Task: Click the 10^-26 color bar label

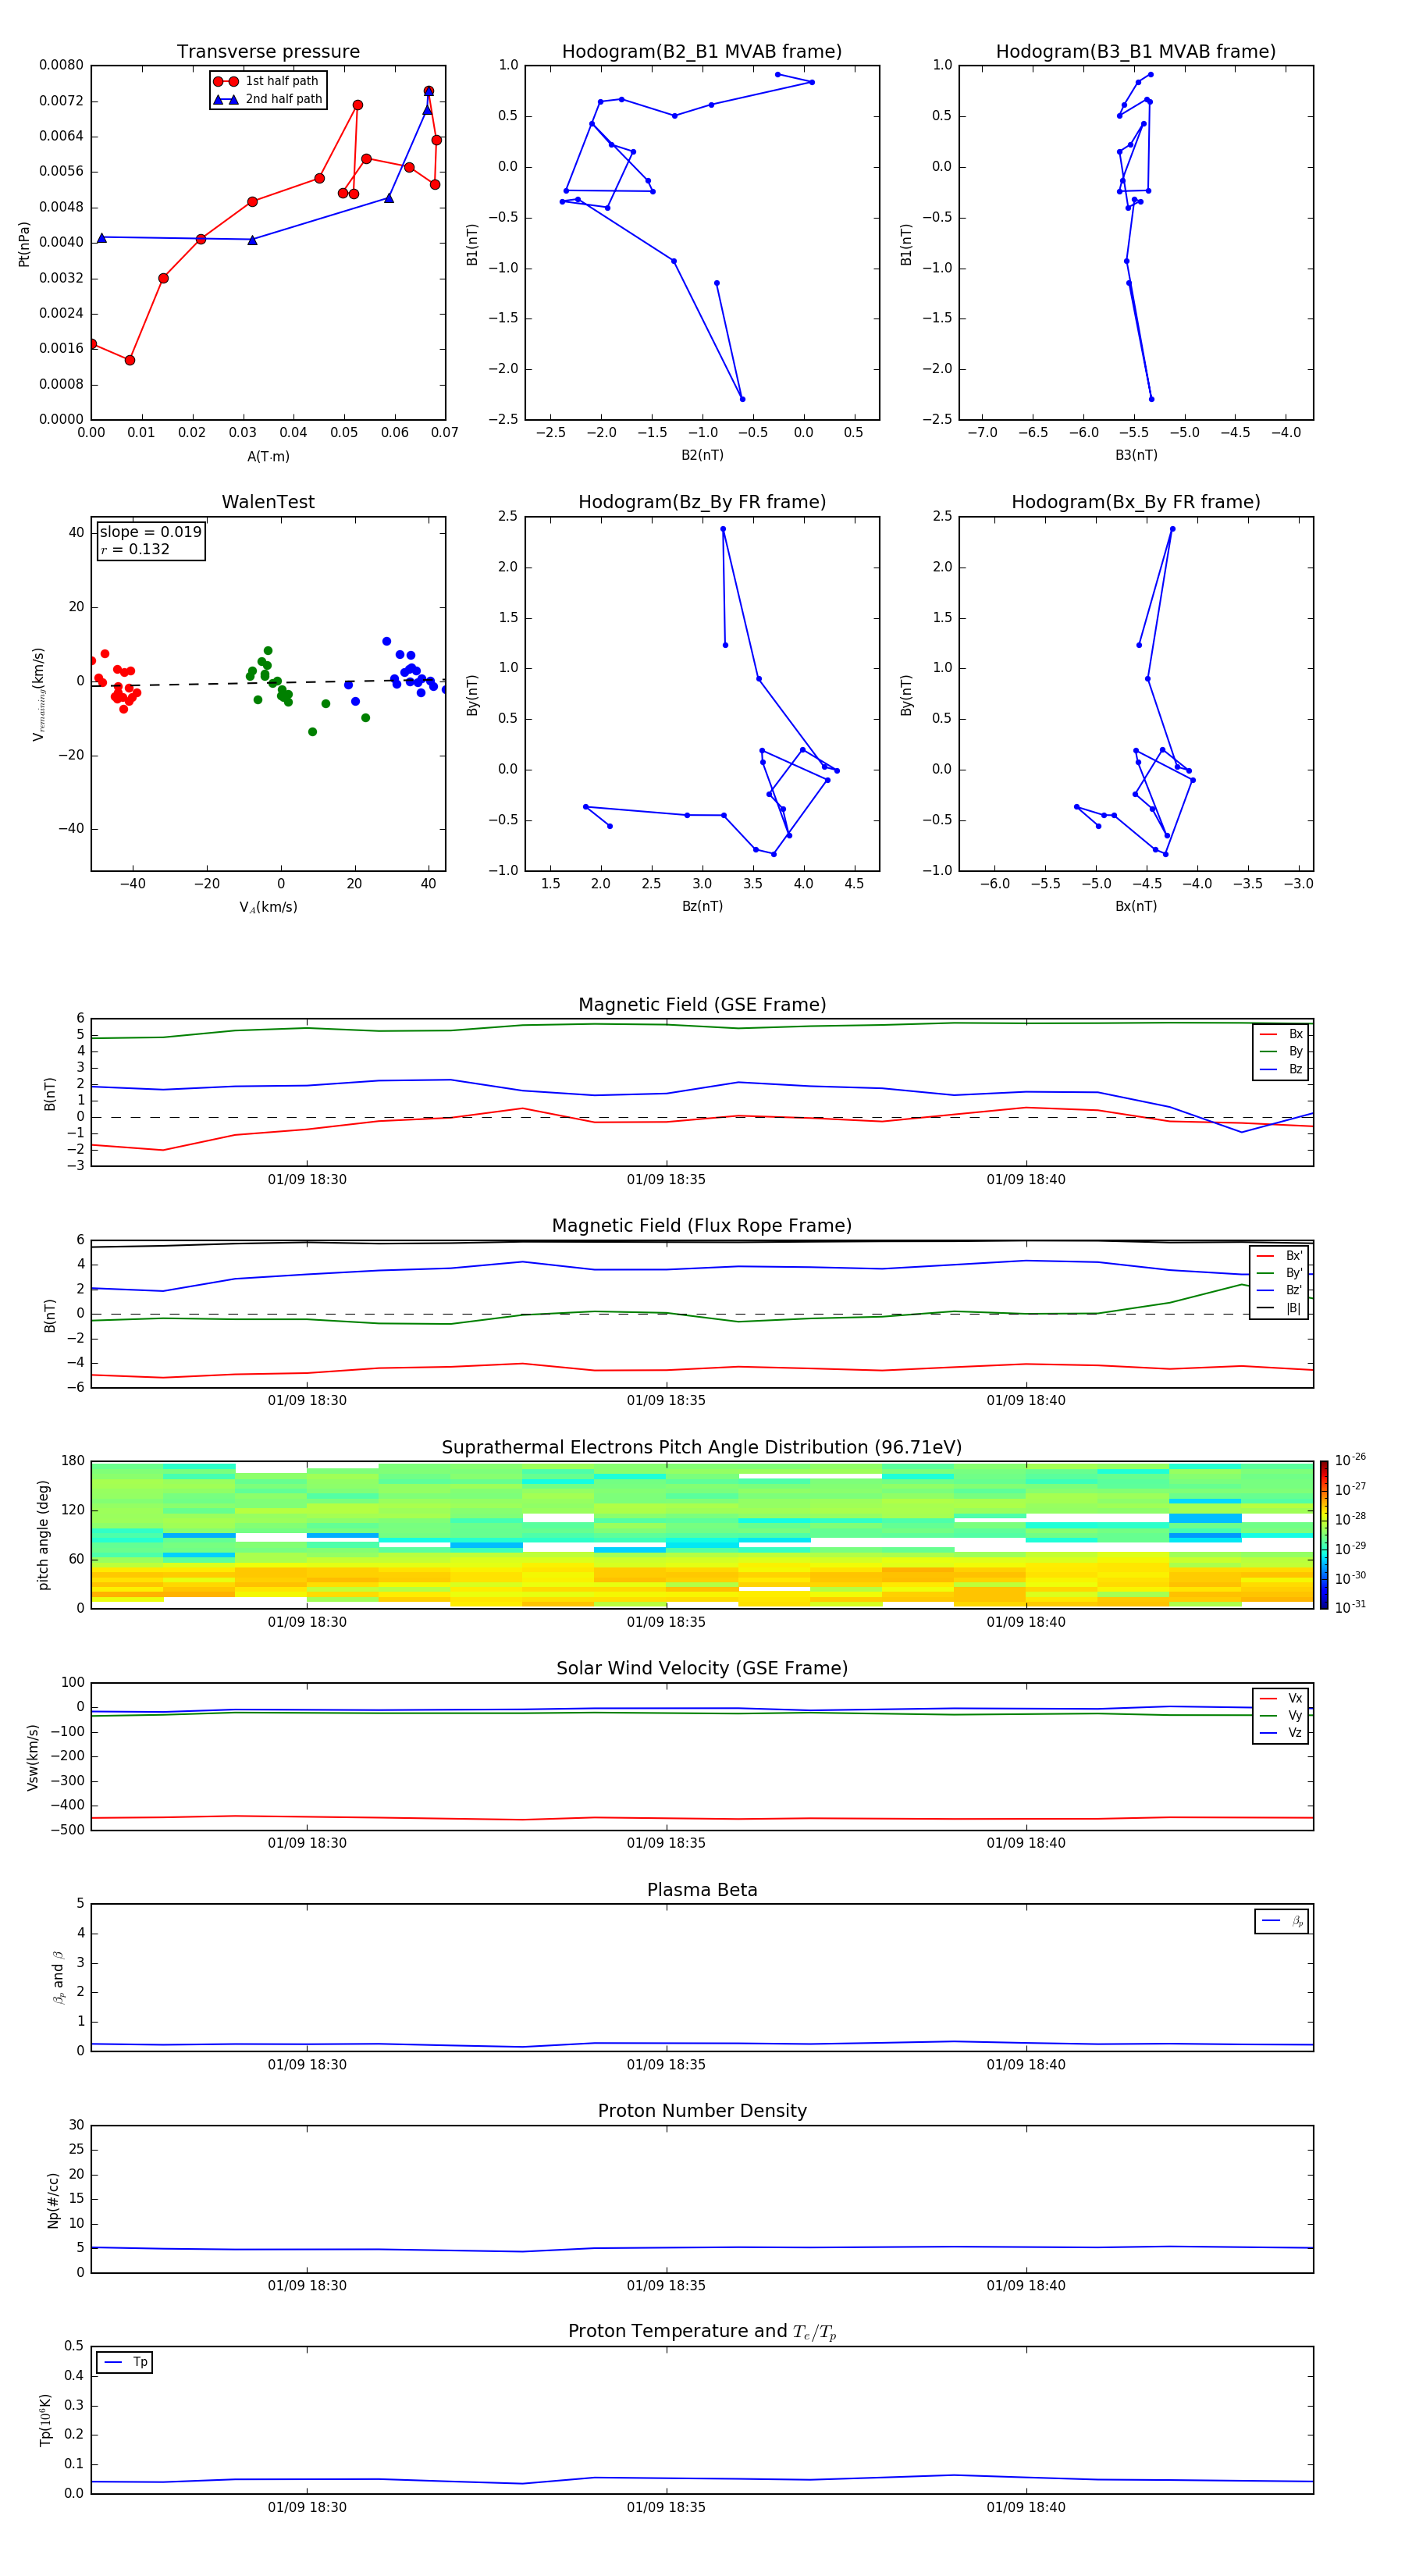Action: point(1350,1460)
